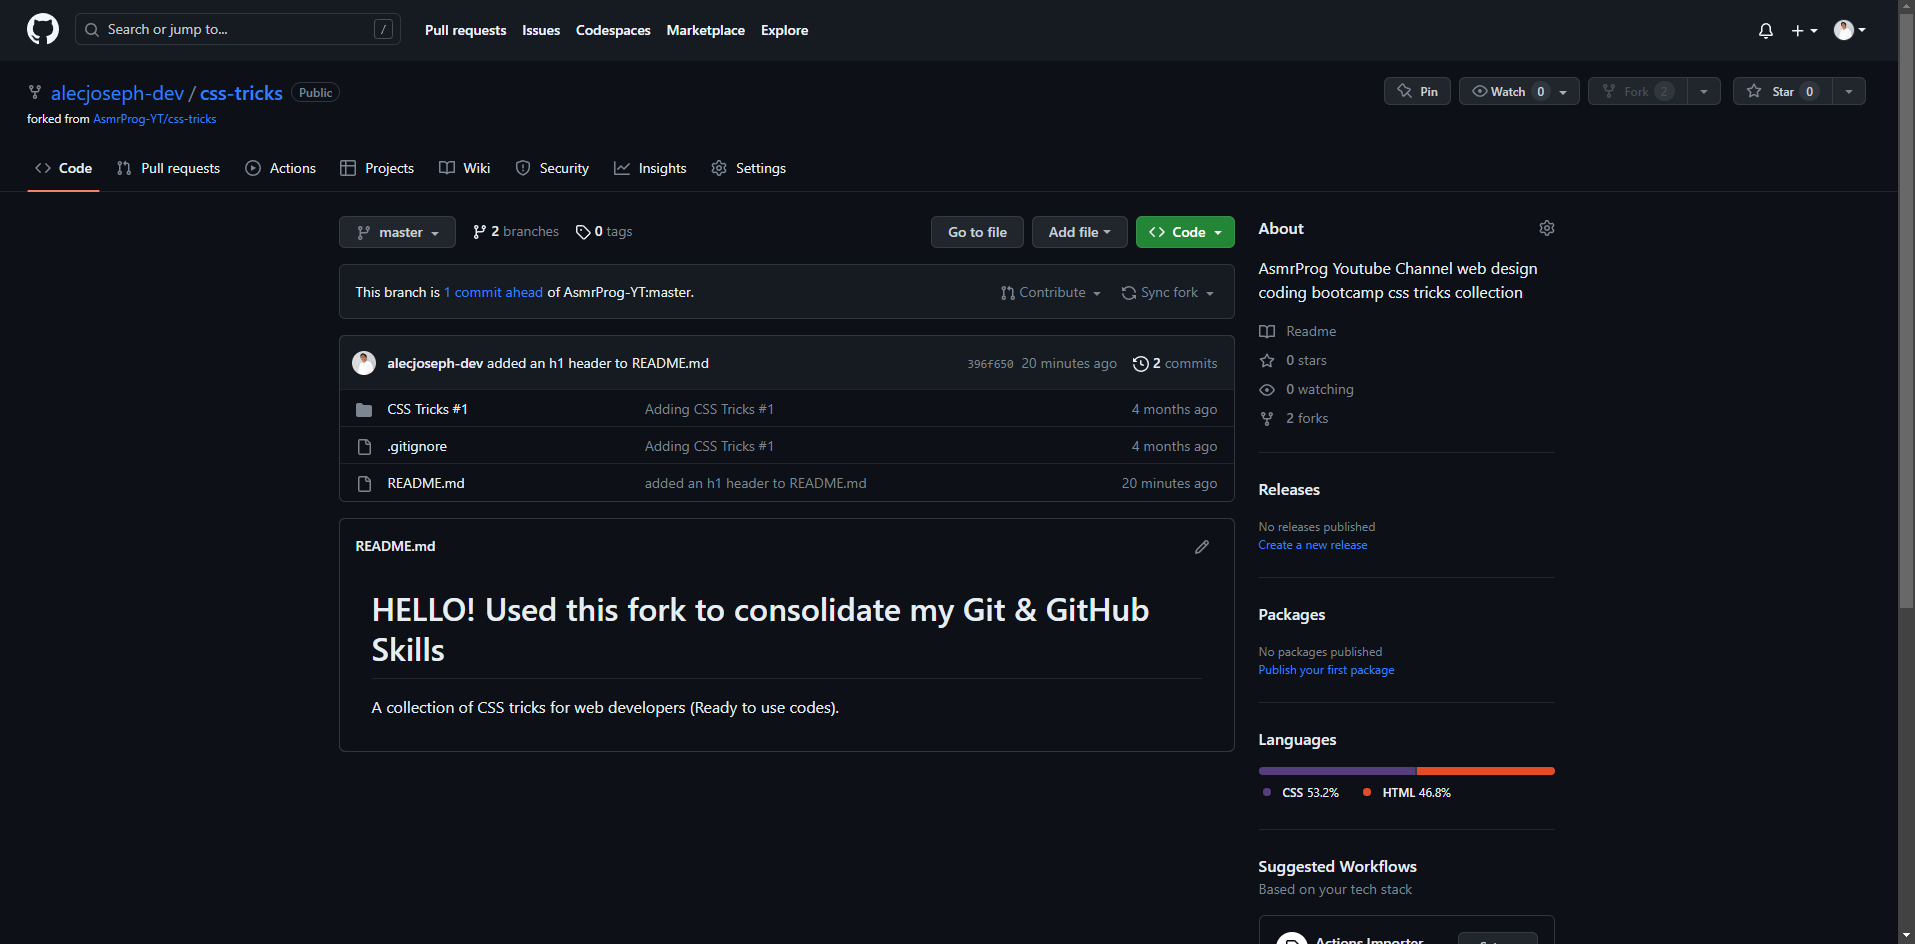Open the Releases heading link
This screenshot has height=944, width=1915.
click(1289, 490)
